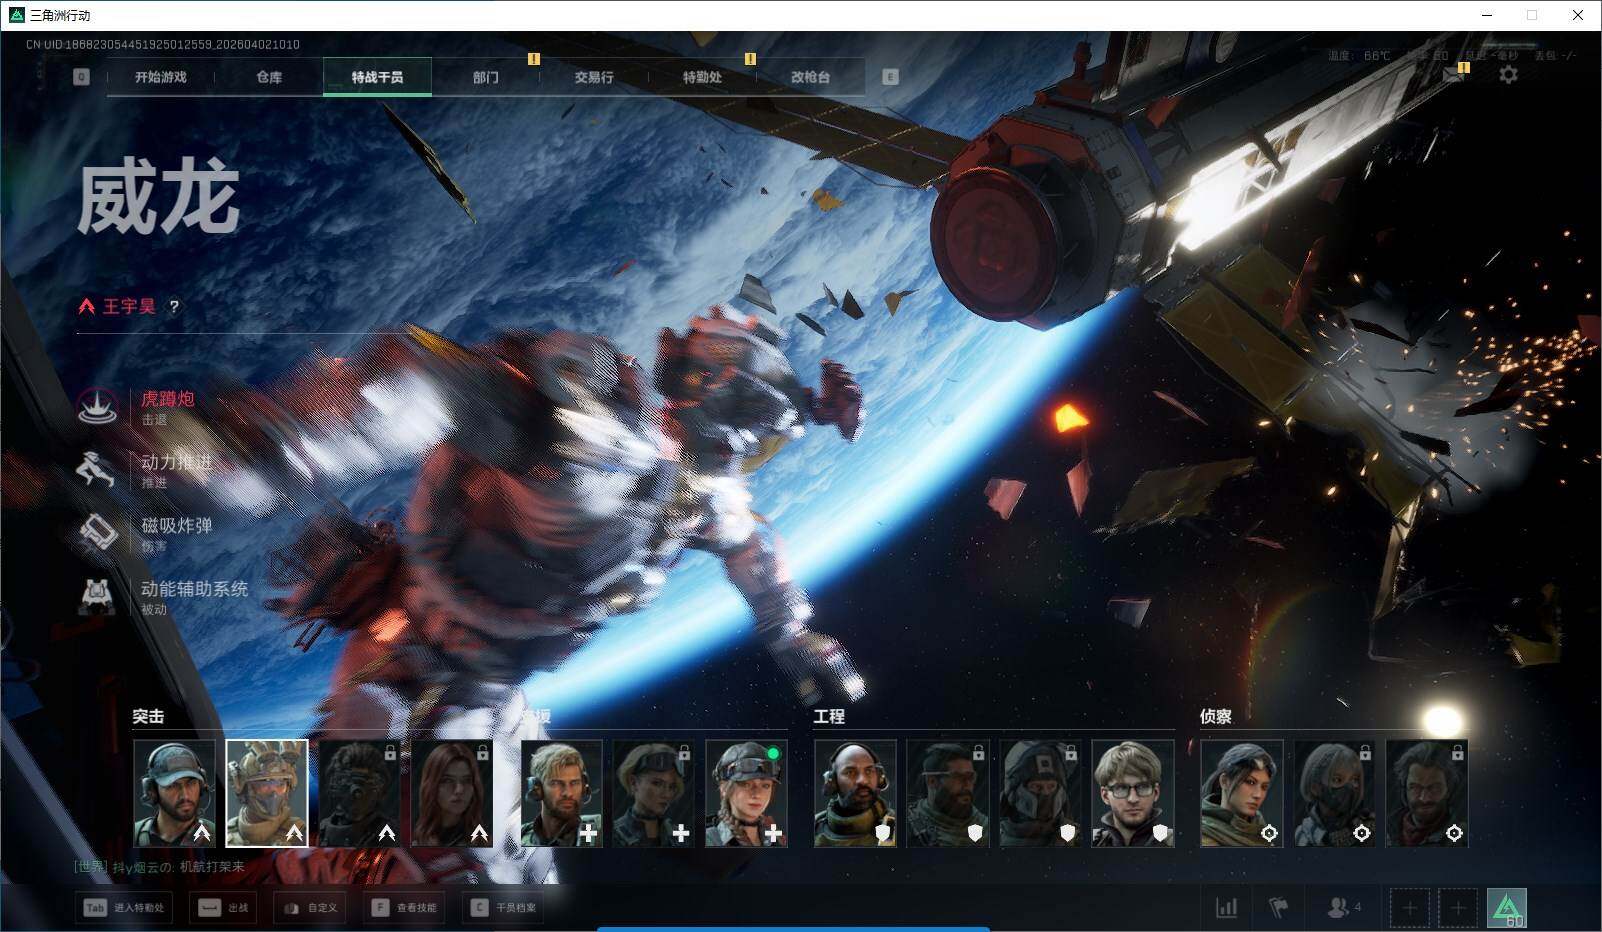Open the mail envelope icon
Screen dimensions: 1602x932
point(1453,75)
